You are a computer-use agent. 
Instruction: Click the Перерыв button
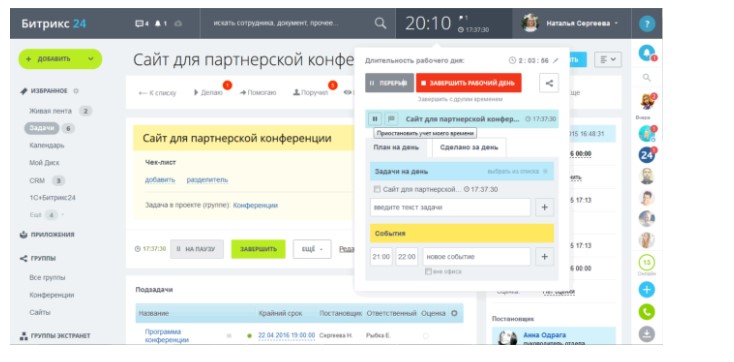point(389,83)
